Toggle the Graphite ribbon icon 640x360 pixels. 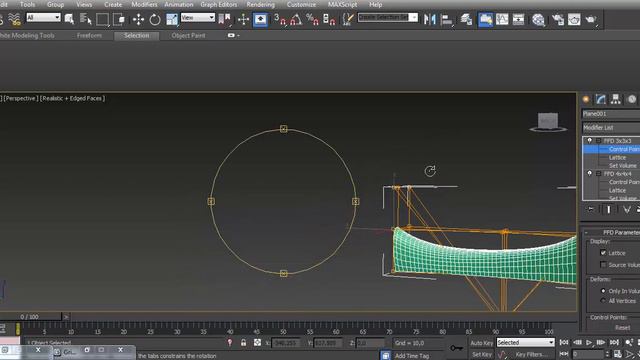coord(485,19)
